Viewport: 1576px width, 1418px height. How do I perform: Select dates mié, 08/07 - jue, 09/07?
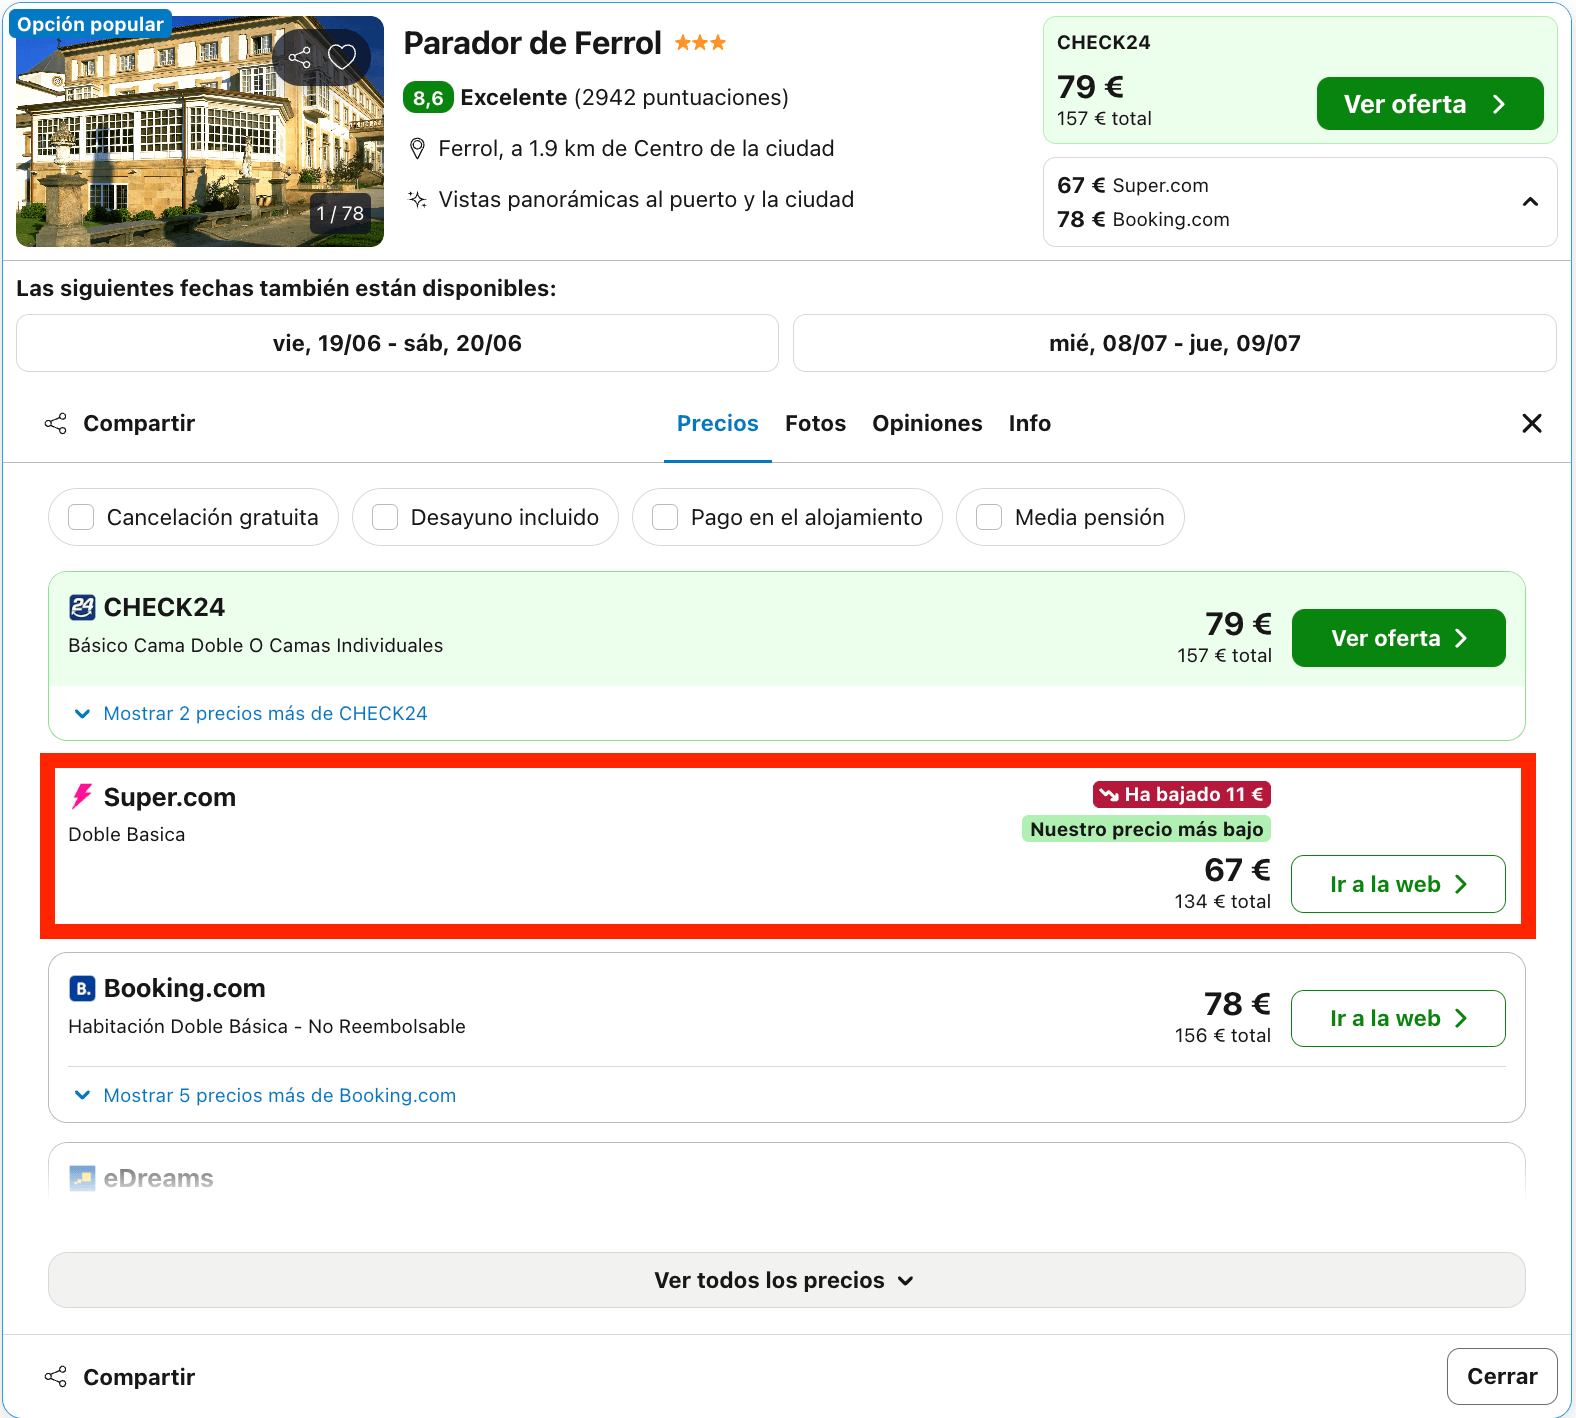(1175, 343)
